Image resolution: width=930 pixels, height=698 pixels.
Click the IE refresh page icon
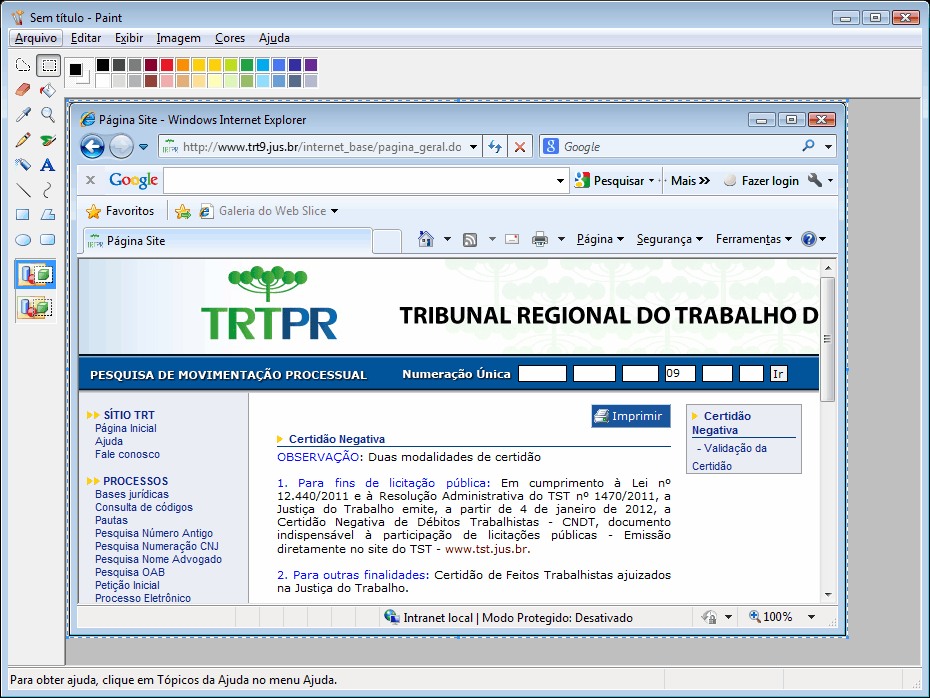(495, 146)
